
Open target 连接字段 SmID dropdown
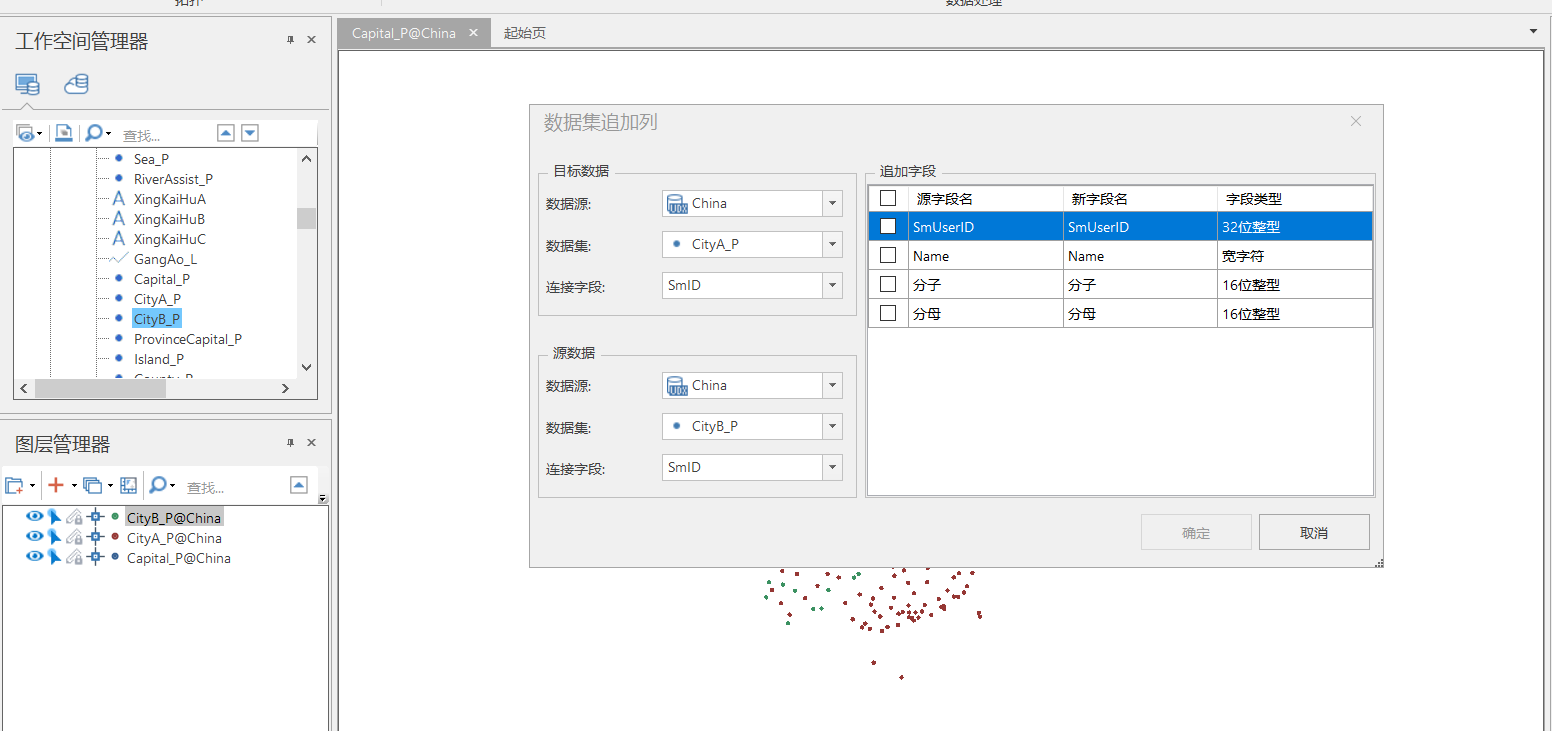(x=832, y=286)
